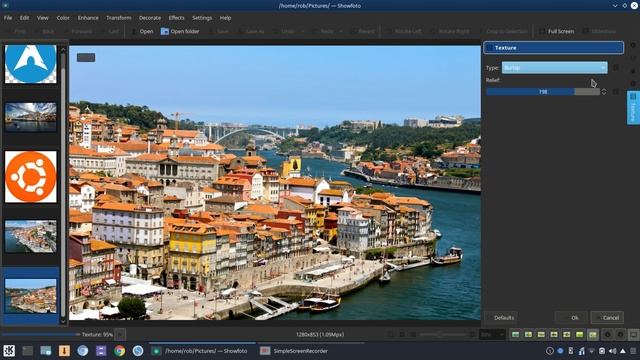Select the highlighted Porto thumbnail

31,296
